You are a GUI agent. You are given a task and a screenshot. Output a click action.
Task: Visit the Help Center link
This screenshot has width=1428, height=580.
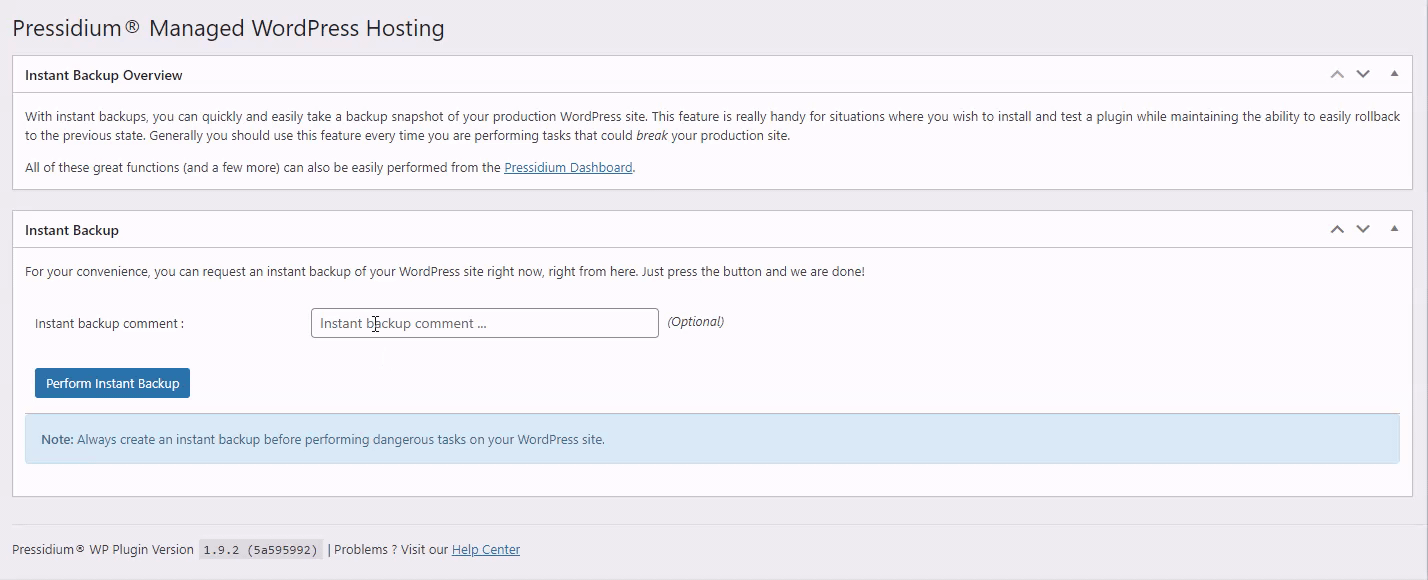486,549
